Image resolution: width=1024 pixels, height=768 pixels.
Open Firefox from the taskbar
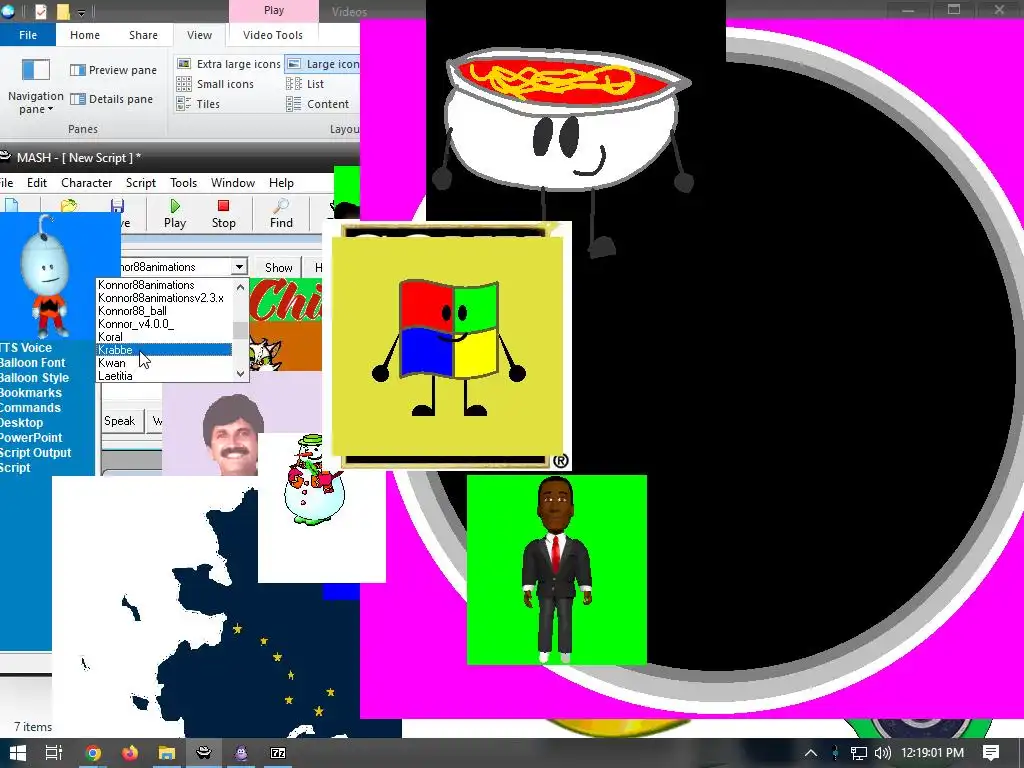point(130,753)
